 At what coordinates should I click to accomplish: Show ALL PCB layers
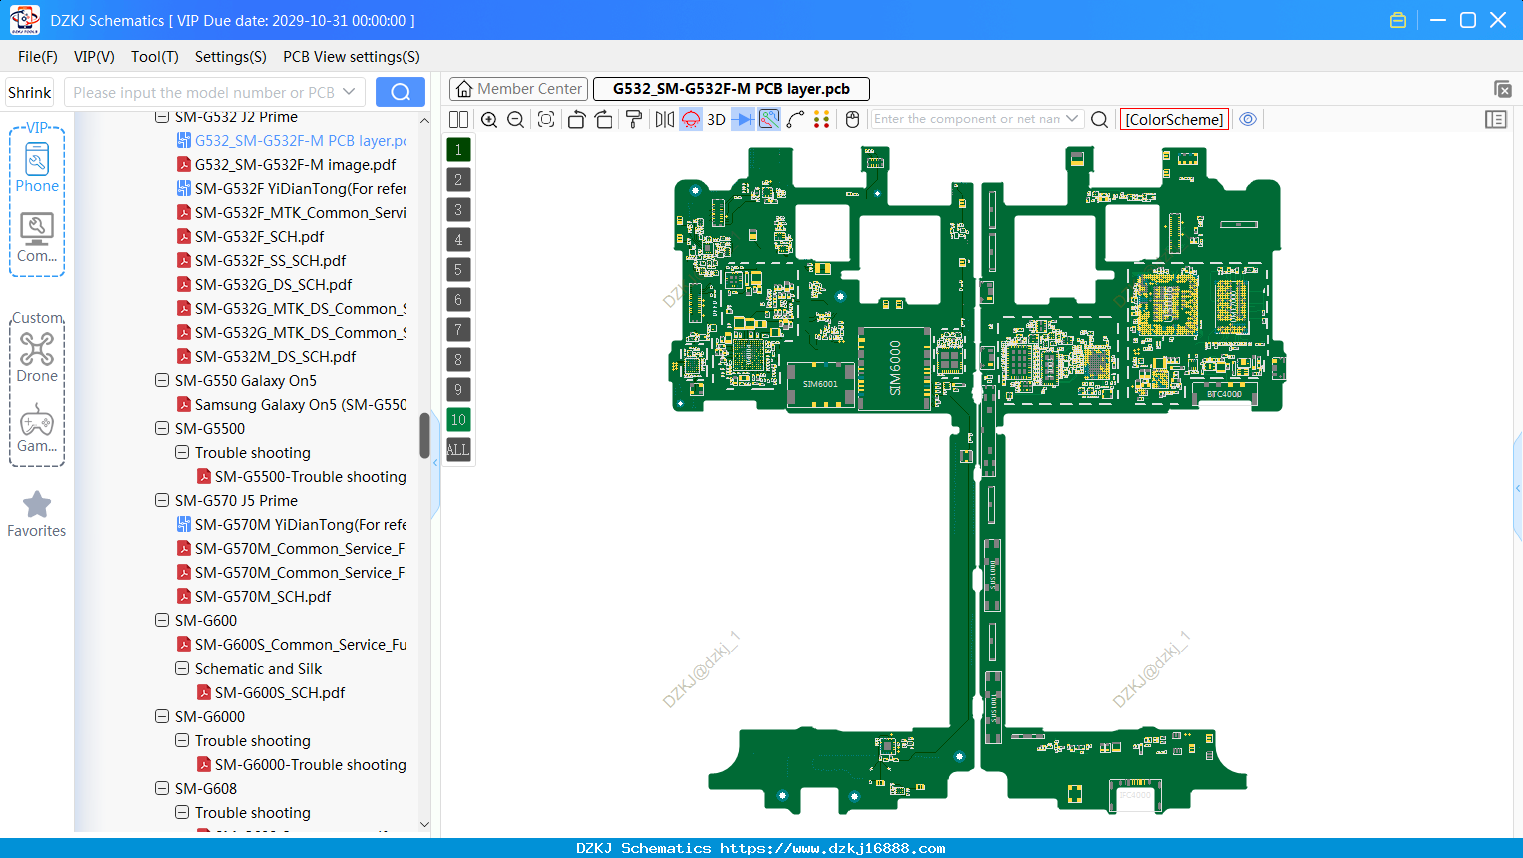(x=458, y=450)
